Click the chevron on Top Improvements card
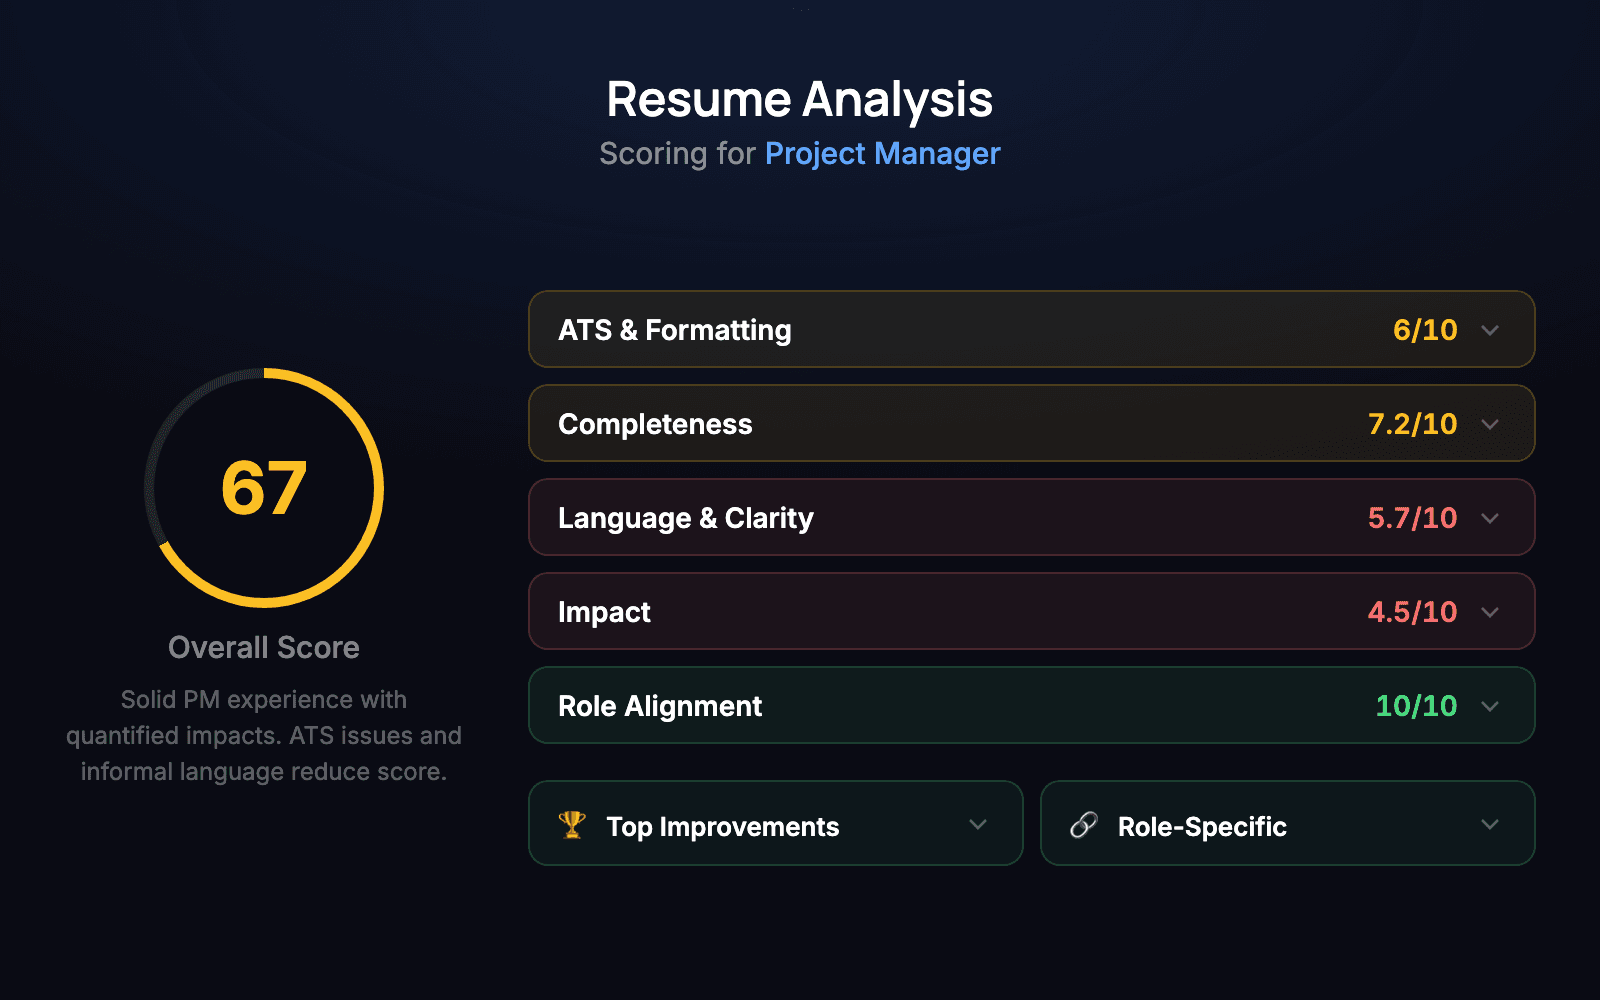The height and width of the screenshot is (1000, 1600). pos(978,824)
